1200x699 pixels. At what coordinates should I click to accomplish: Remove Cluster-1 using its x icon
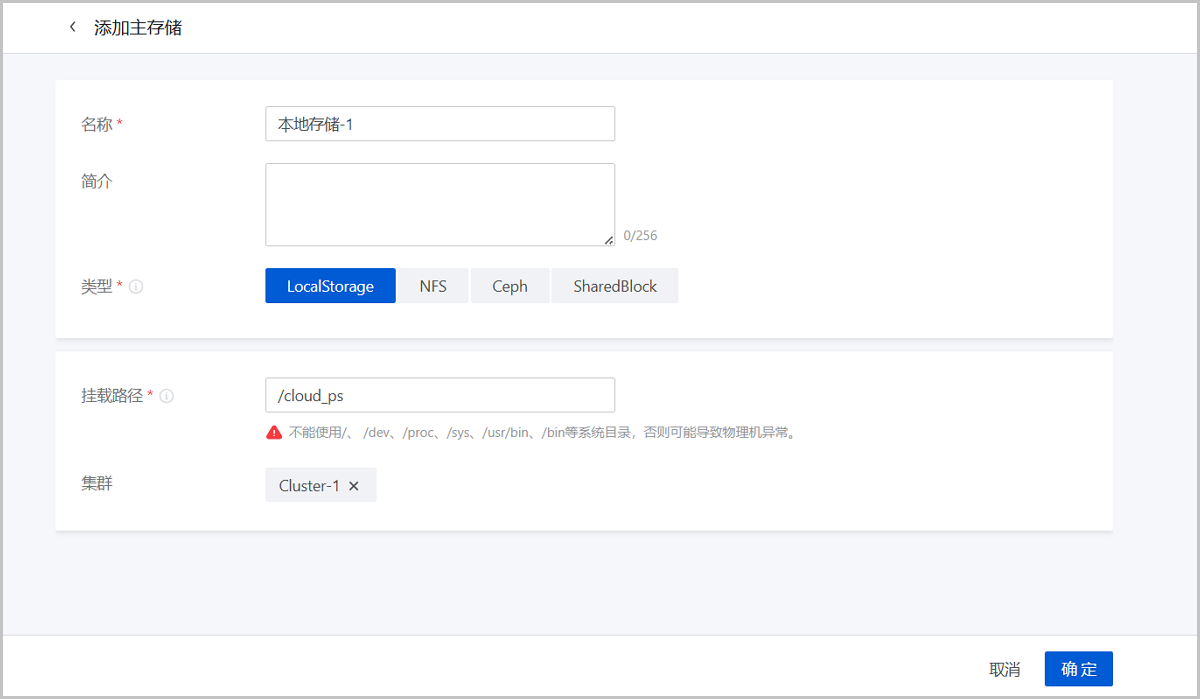coord(354,486)
